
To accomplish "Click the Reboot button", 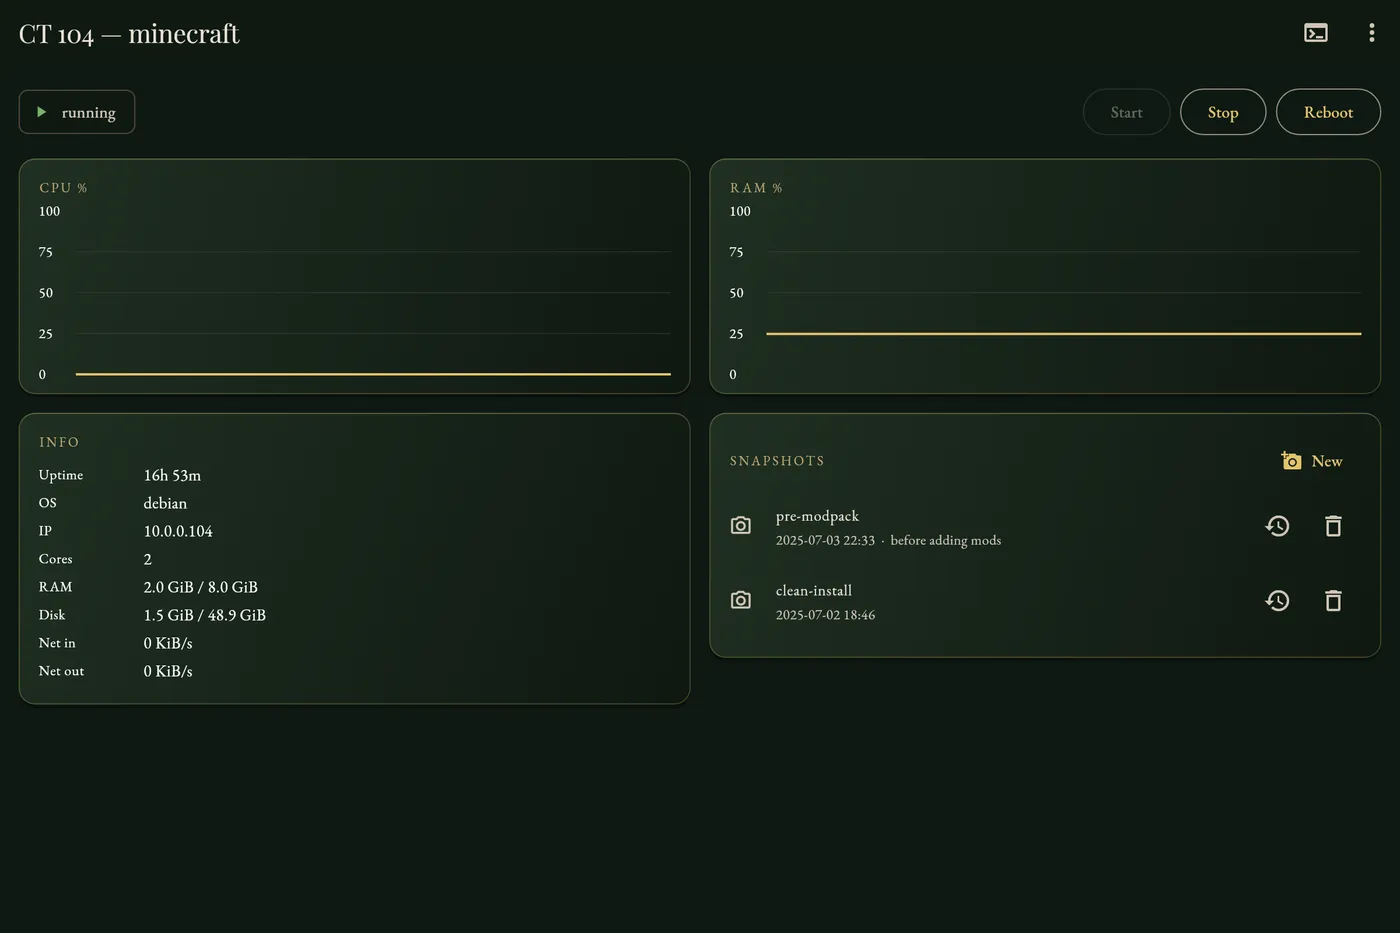I will (x=1328, y=112).
